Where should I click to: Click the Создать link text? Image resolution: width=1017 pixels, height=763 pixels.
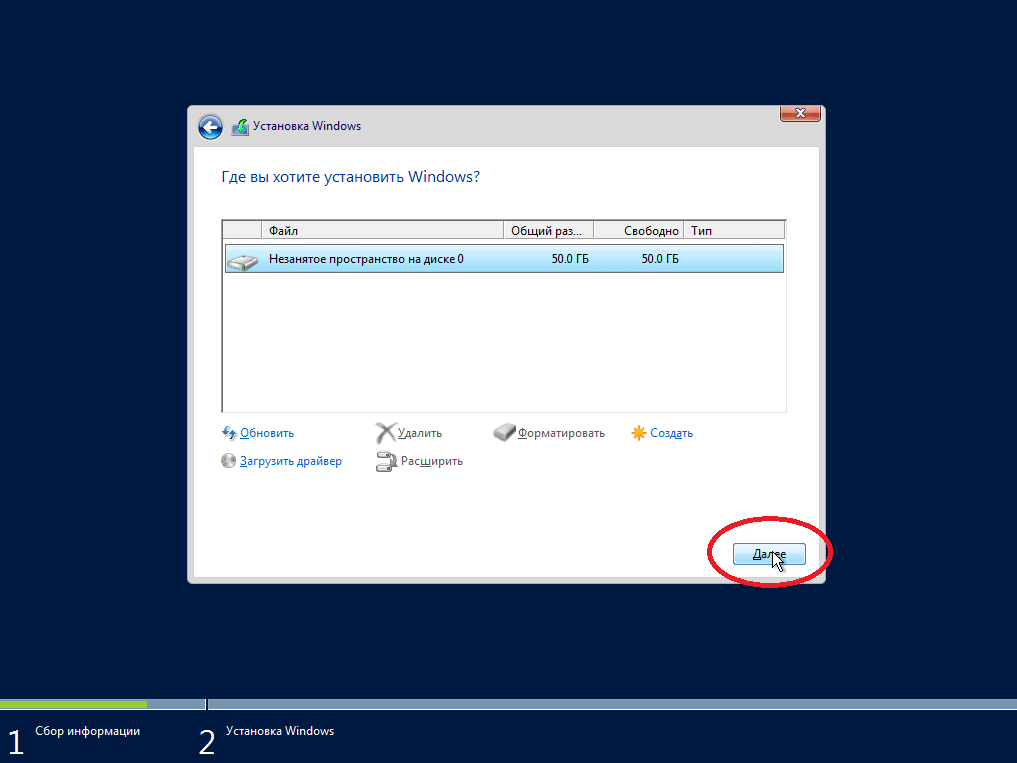[x=671, y=433]
